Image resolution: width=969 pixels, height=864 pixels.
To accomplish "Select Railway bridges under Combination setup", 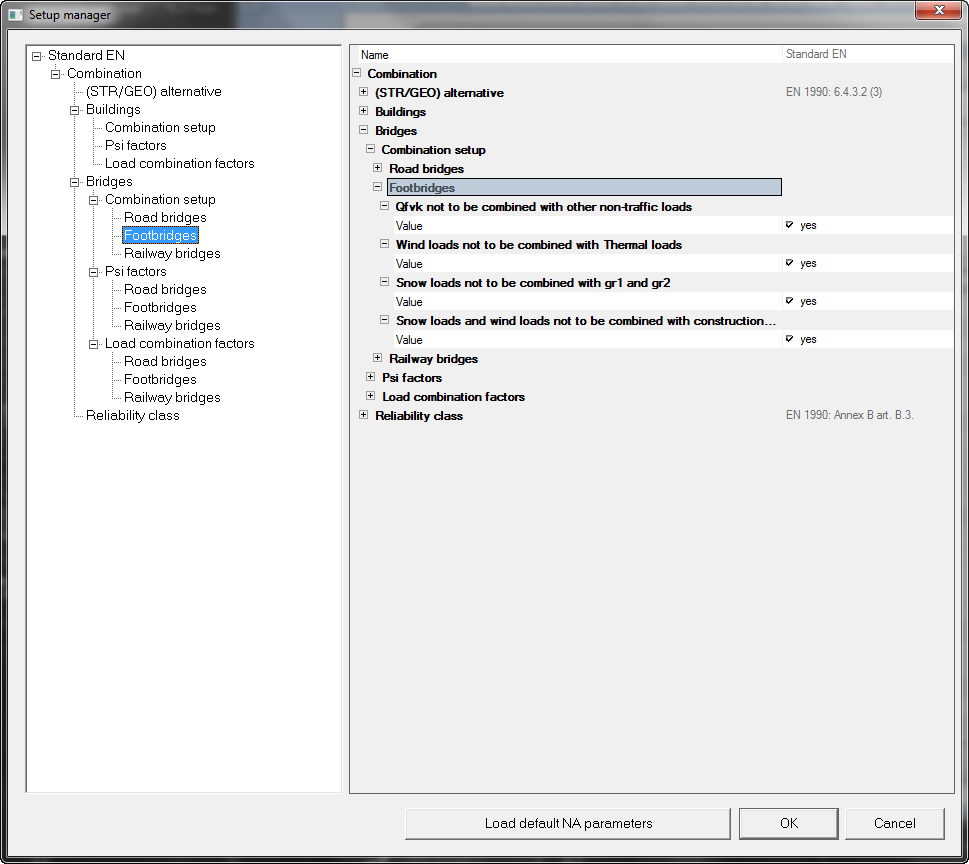I will point(172,253).
